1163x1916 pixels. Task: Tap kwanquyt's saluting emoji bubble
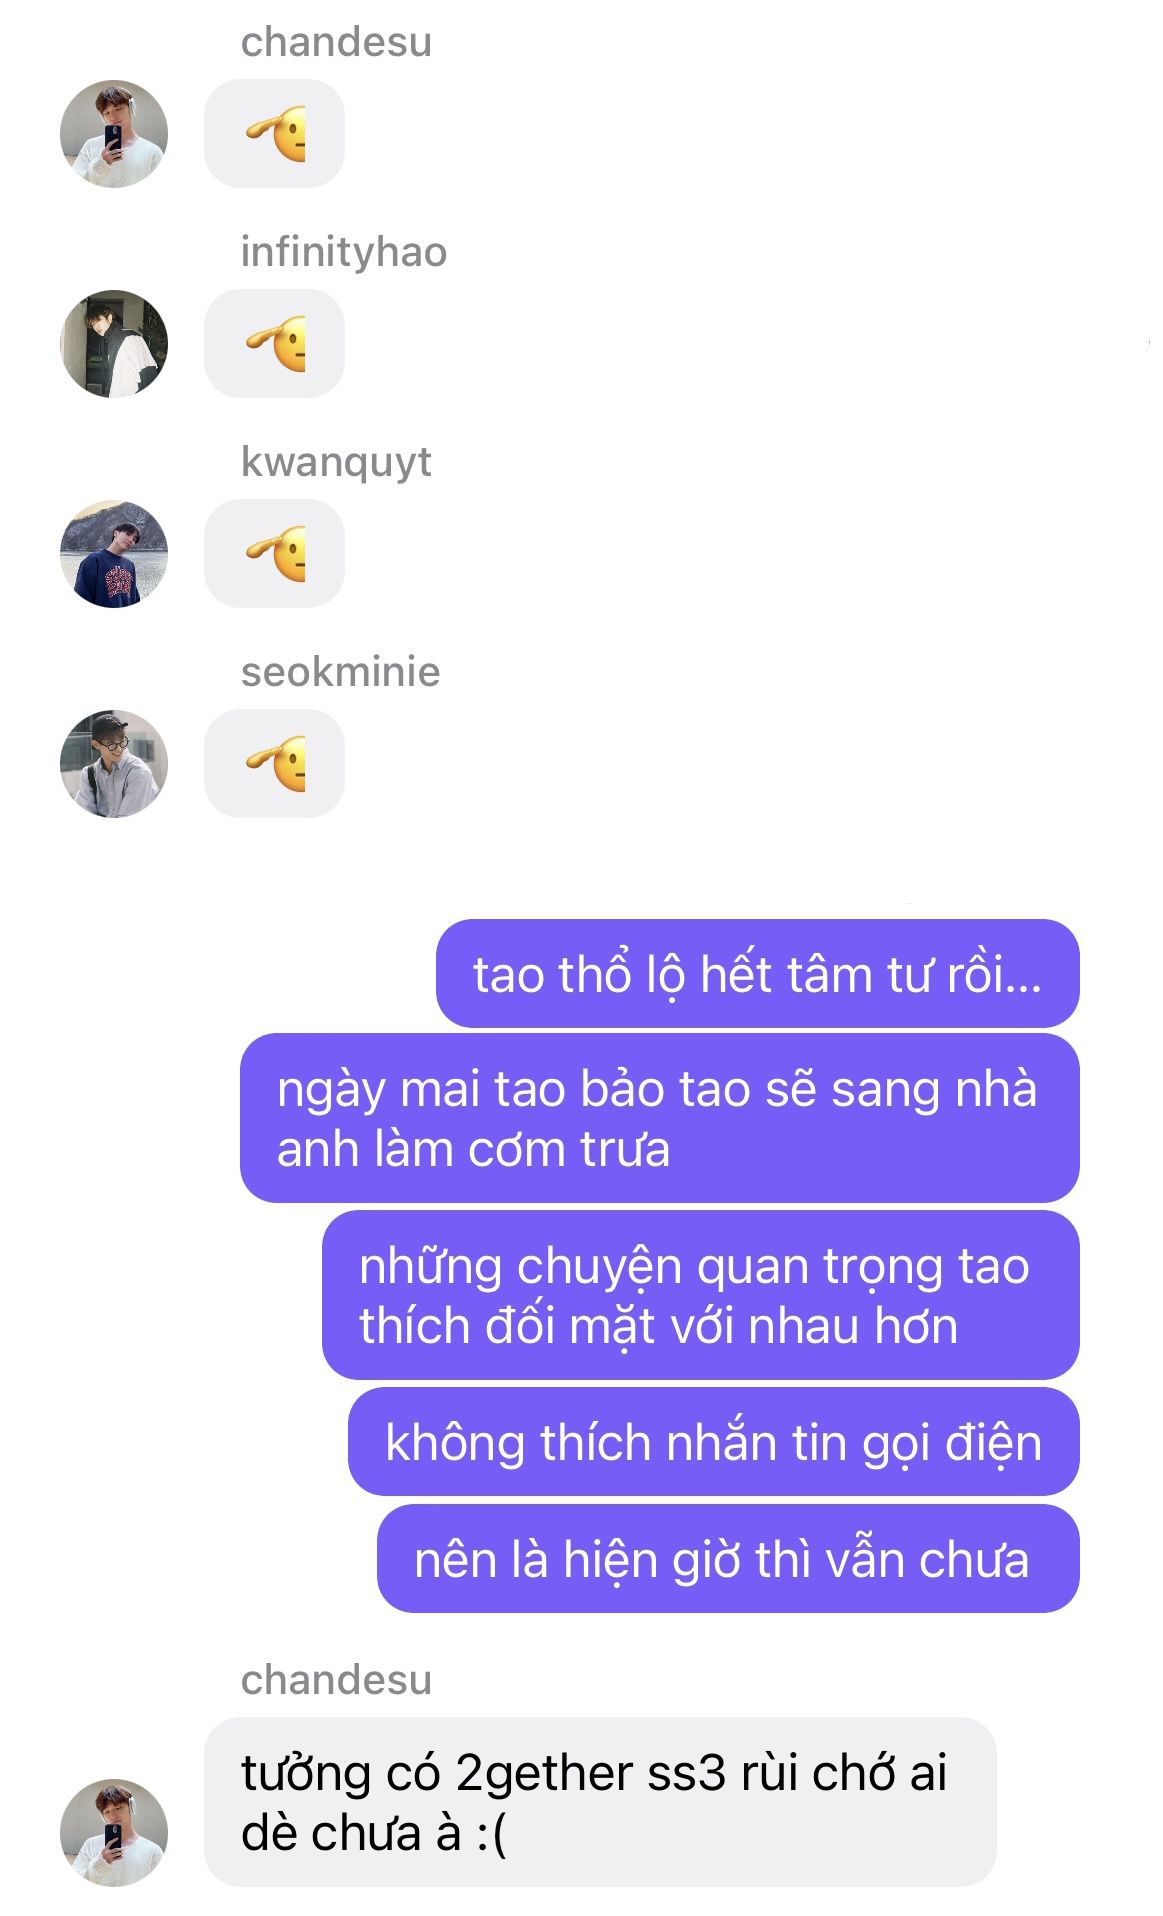pyautogui.click(x=274, y=554)
